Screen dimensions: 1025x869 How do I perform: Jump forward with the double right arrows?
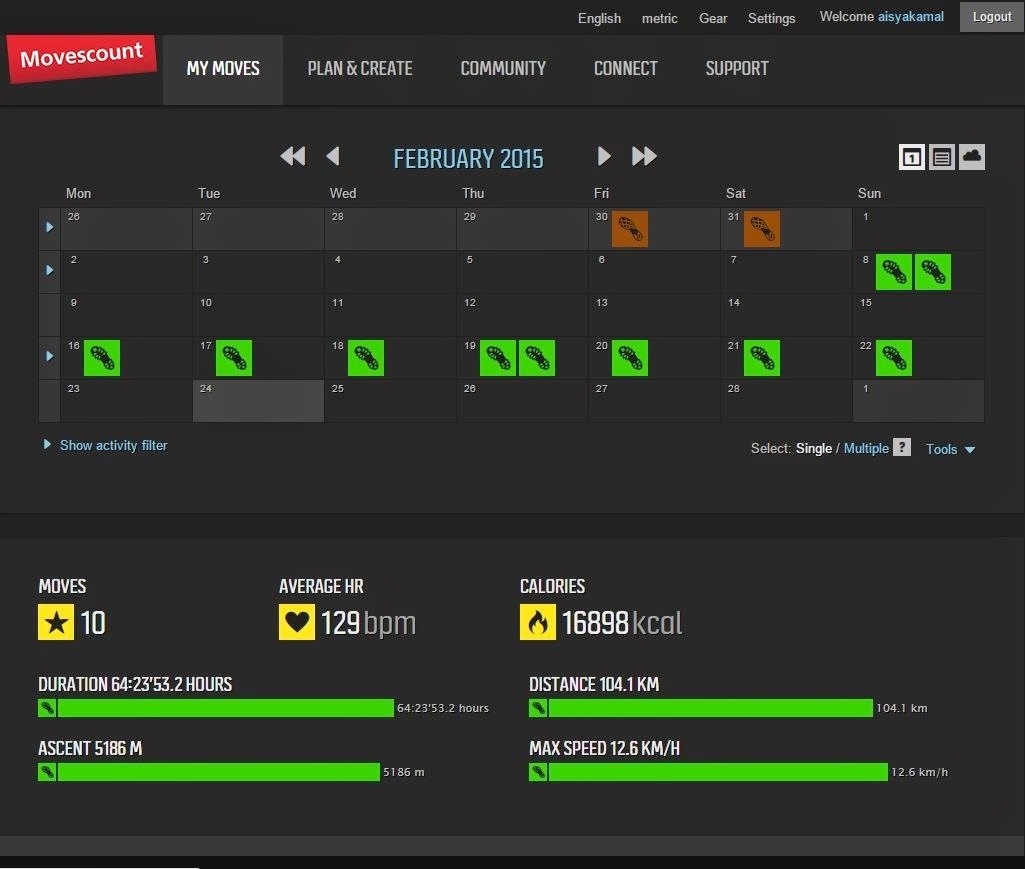(644, 156)
